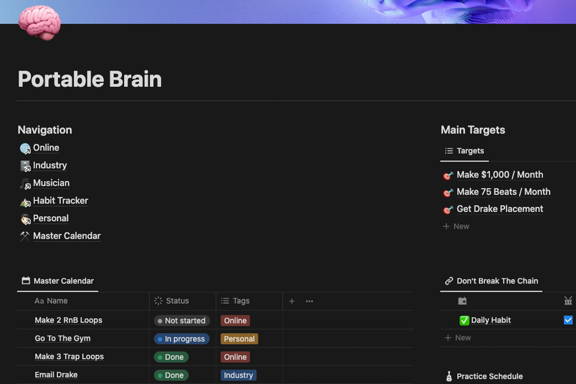
Task: Add a New target entry
Action: (456, 226)
